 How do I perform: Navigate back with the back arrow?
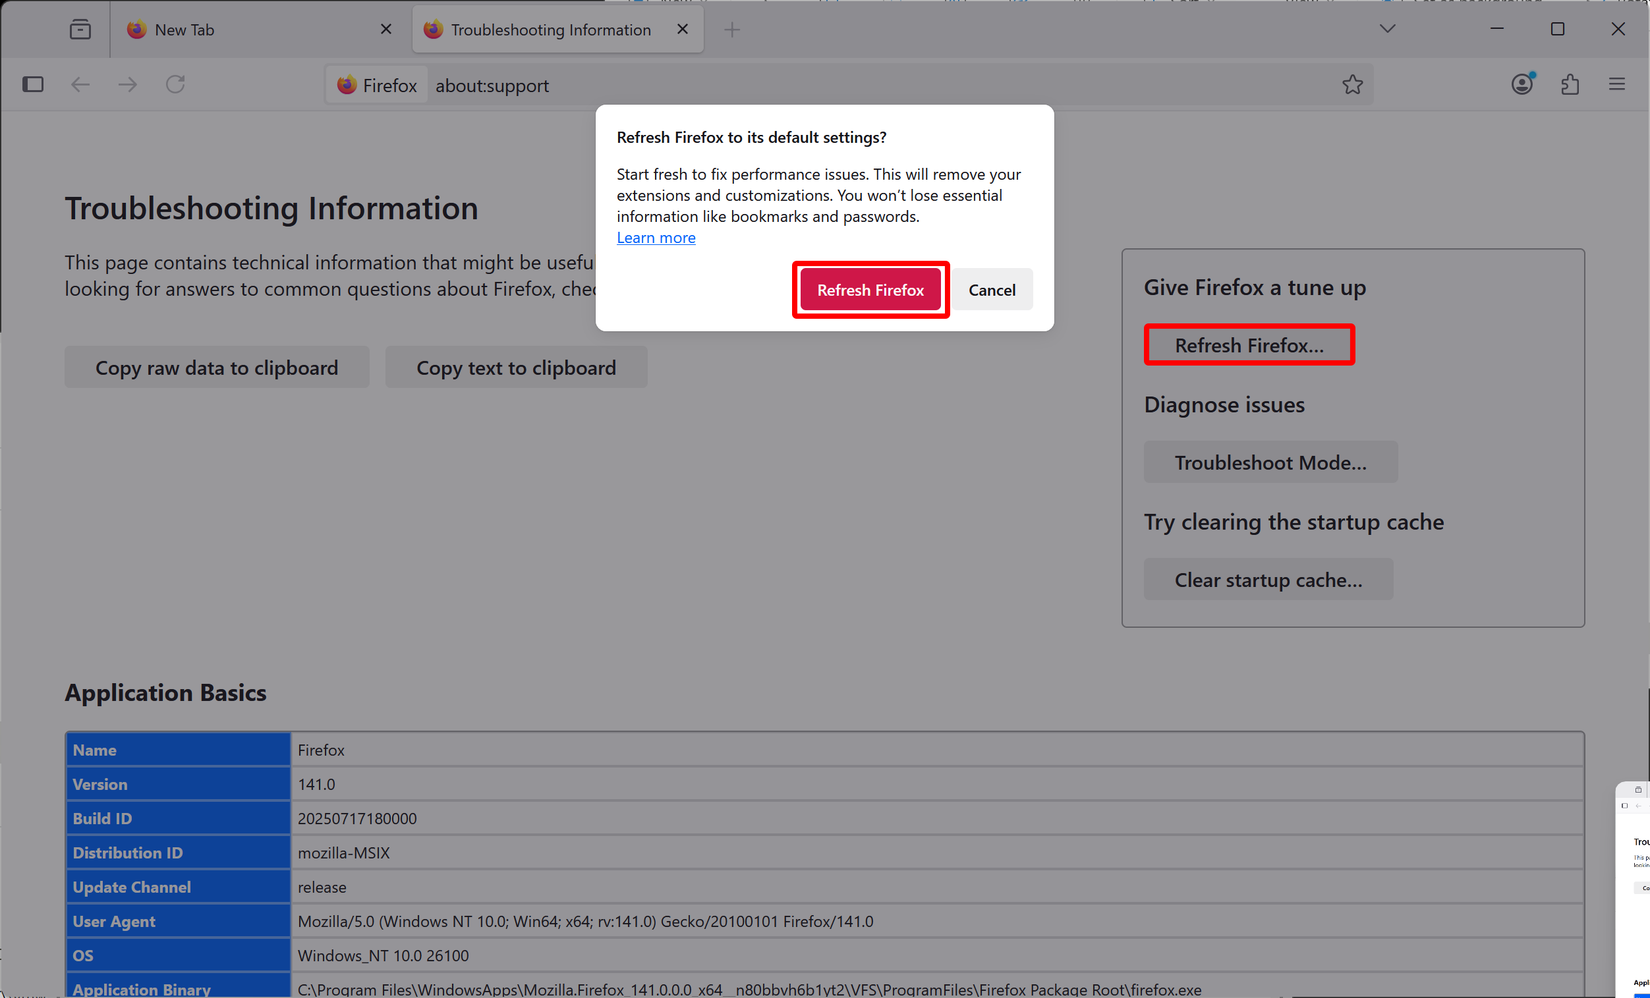tap(80, 84)
